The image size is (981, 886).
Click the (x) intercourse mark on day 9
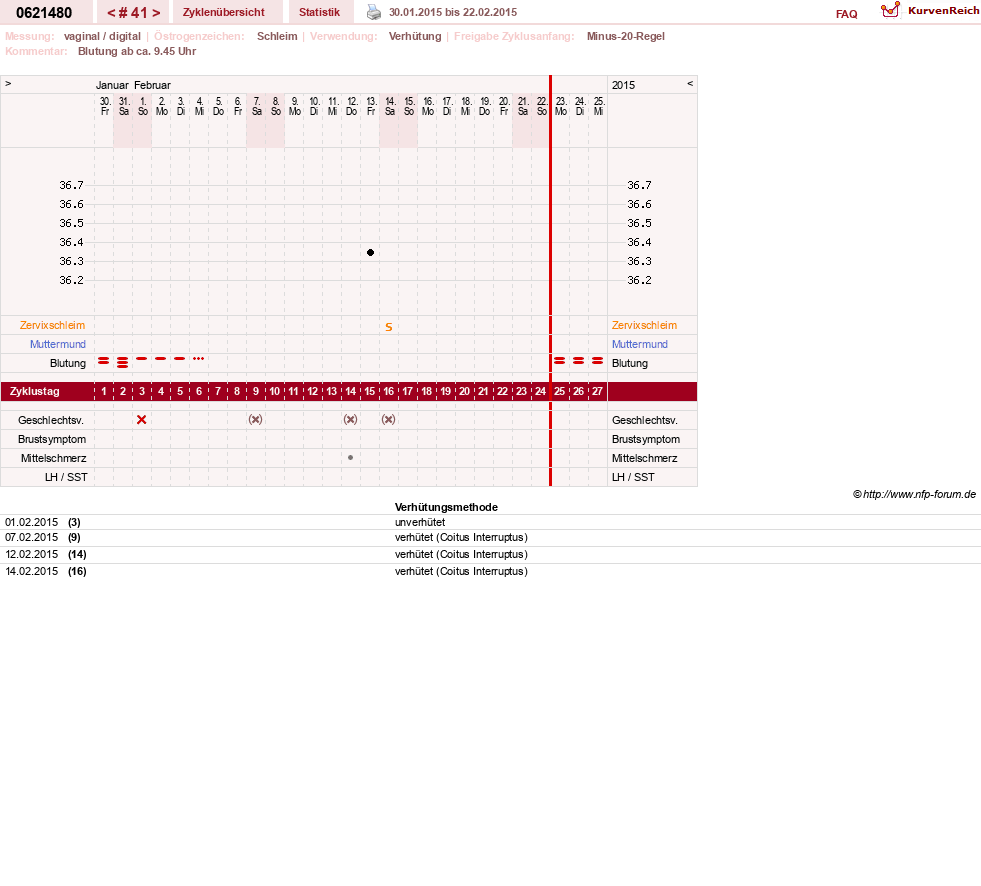pyautogui.click(x=255, y=420)
